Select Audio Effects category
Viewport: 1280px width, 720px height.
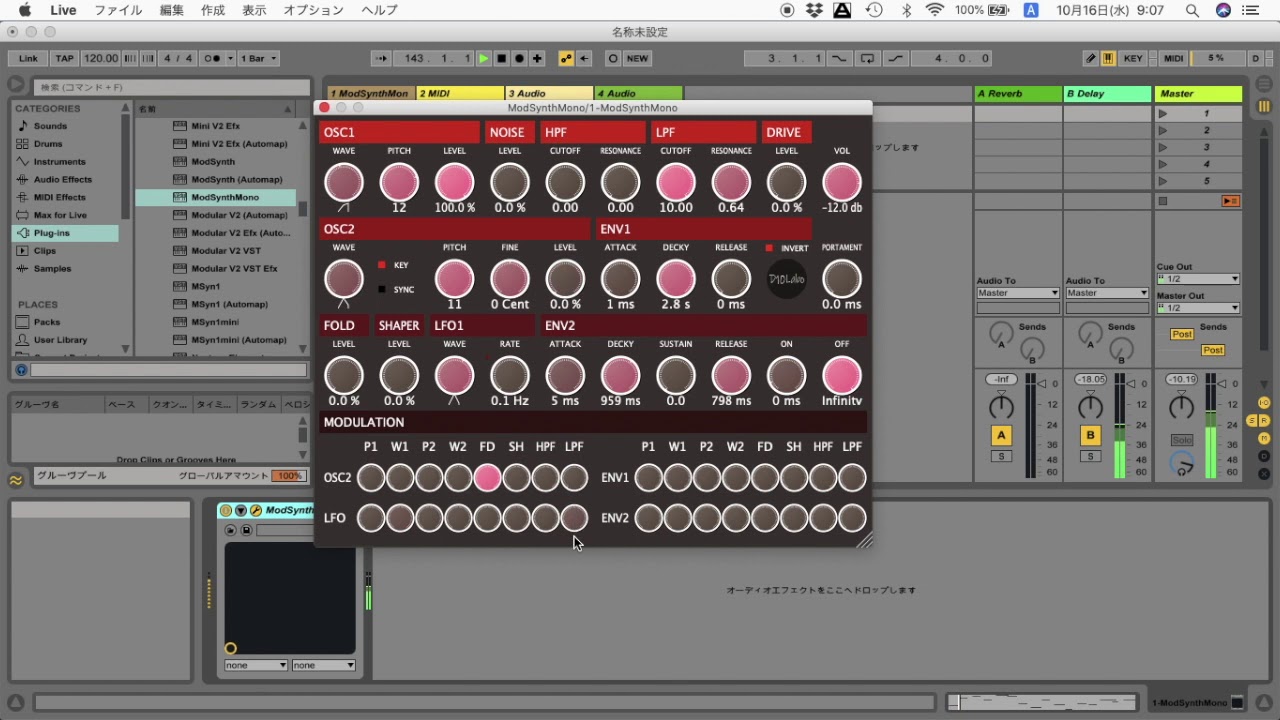coord(62,180)
